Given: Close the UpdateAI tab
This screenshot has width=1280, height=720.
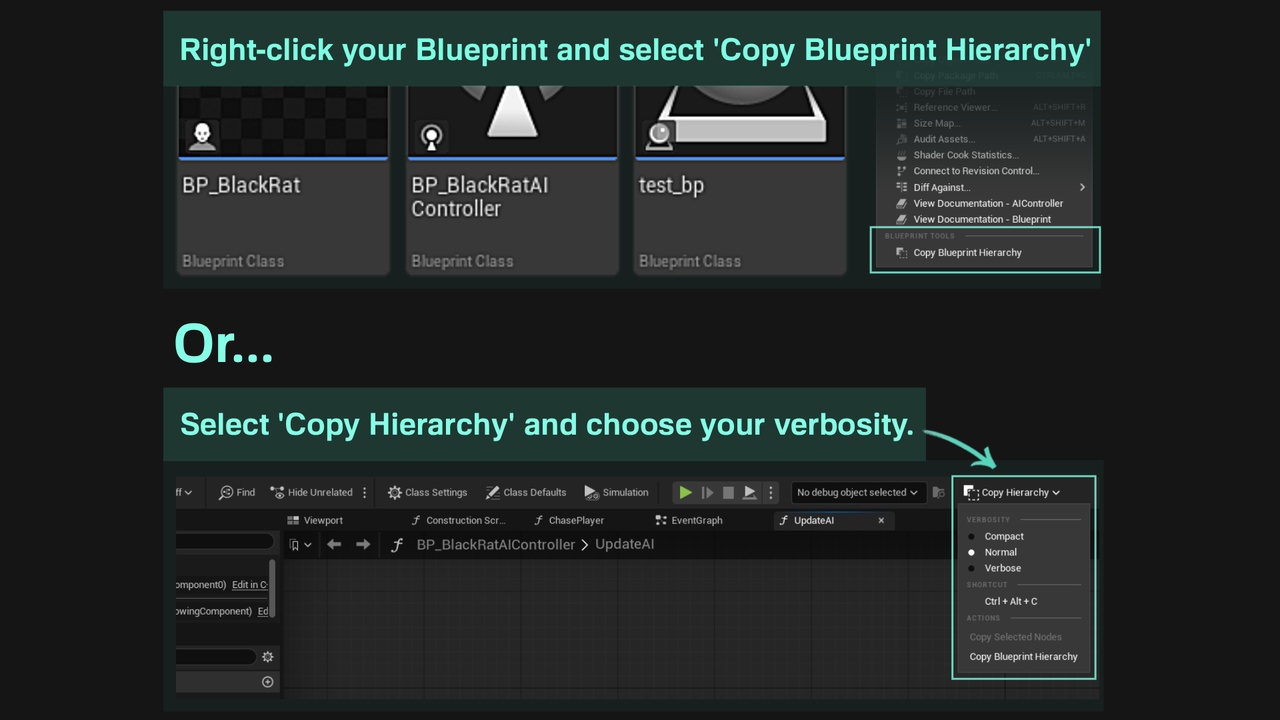Looking at the screenshot, I should click(881, 520).
